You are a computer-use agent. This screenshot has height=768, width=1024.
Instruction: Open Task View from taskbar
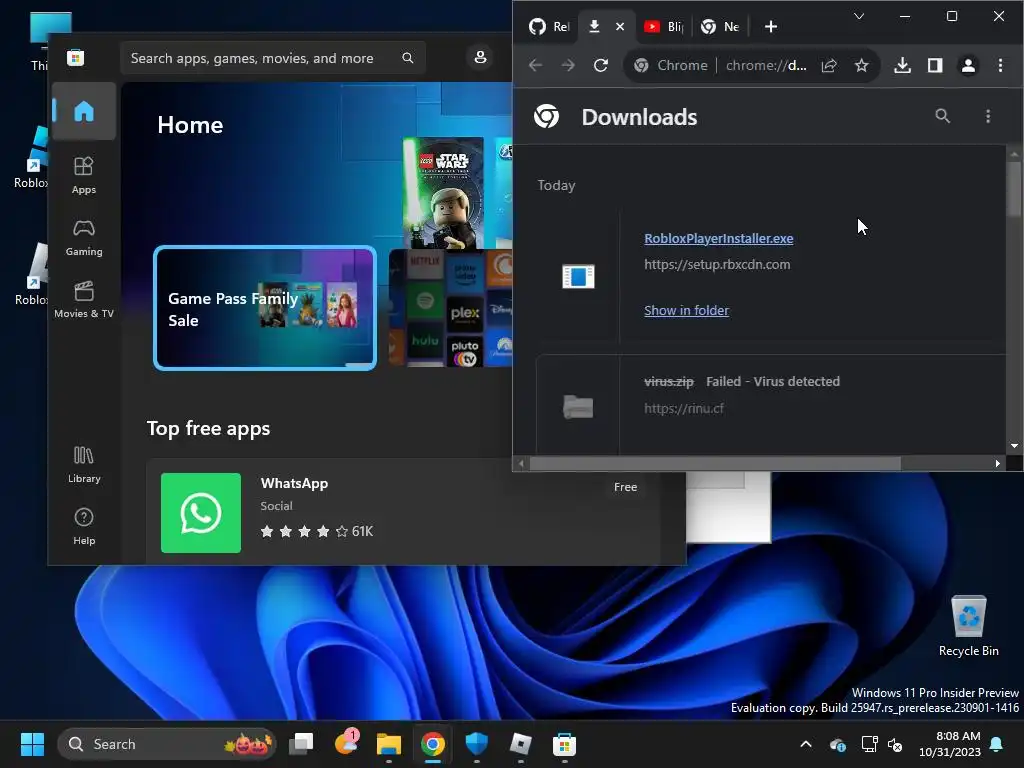point(301,744)
